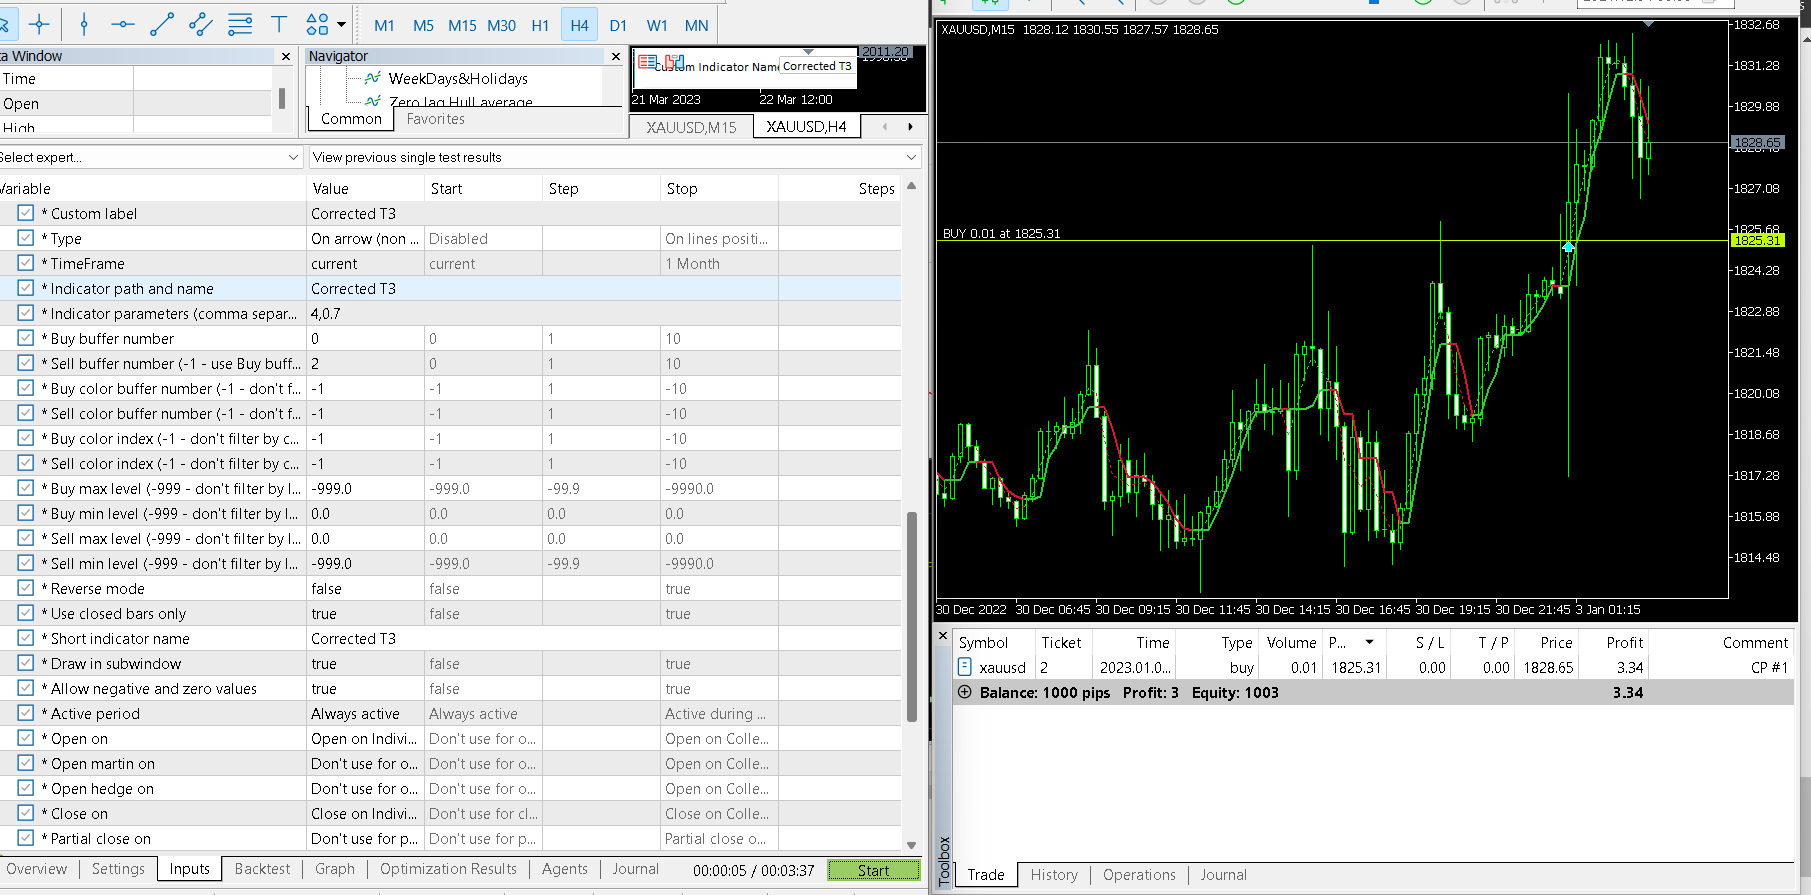Toggle the Reverse mode checkbox
Image resolution: width=1811 pixels, height=895 pixels.
(x=26, y=588)
